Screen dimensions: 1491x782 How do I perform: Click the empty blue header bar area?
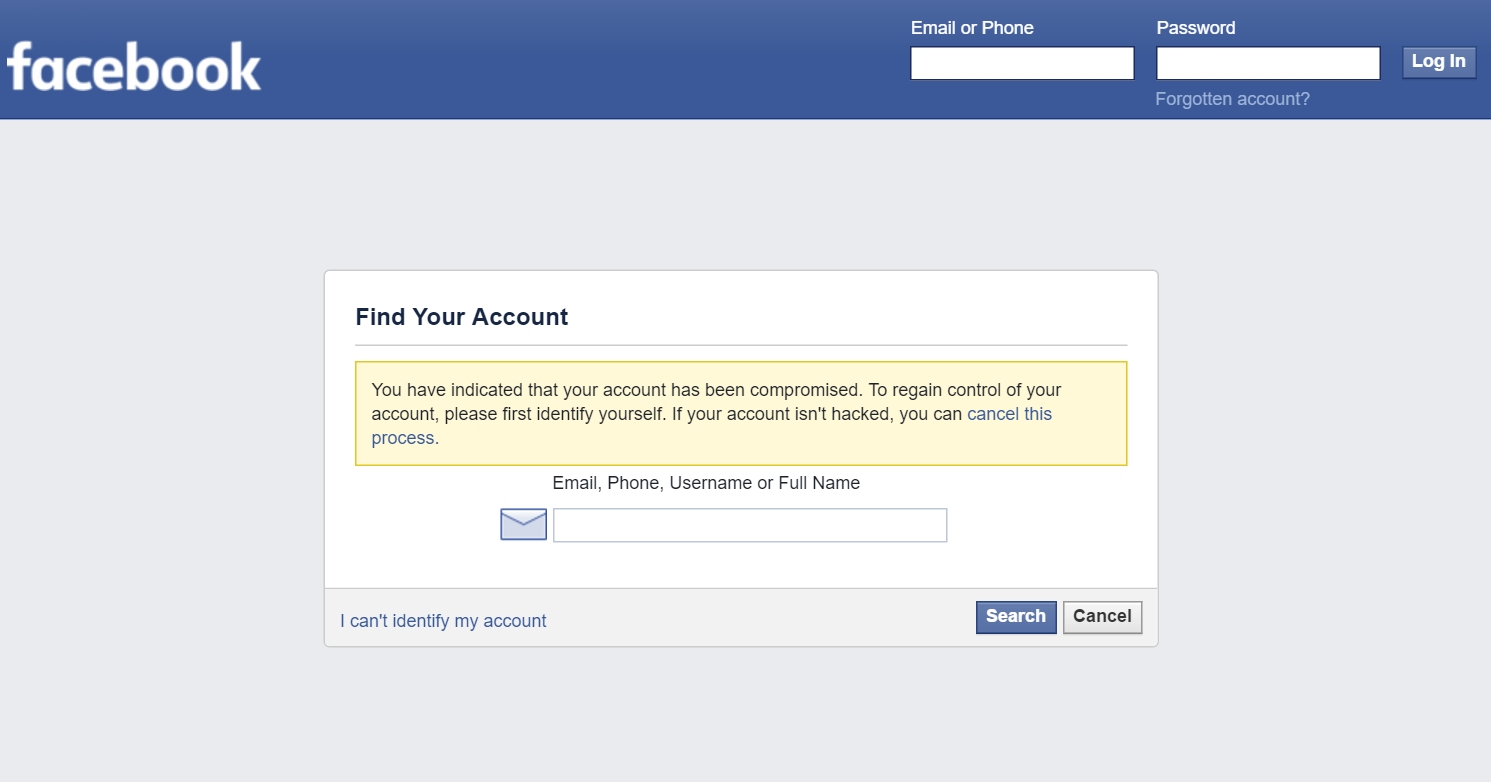(x=580, y=60)
